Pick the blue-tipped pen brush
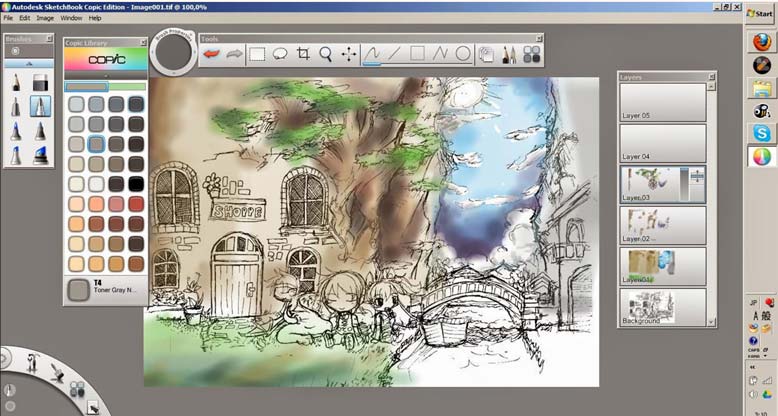Image resolution: width=778 pixels, height=416 pixels. point(16,131)
